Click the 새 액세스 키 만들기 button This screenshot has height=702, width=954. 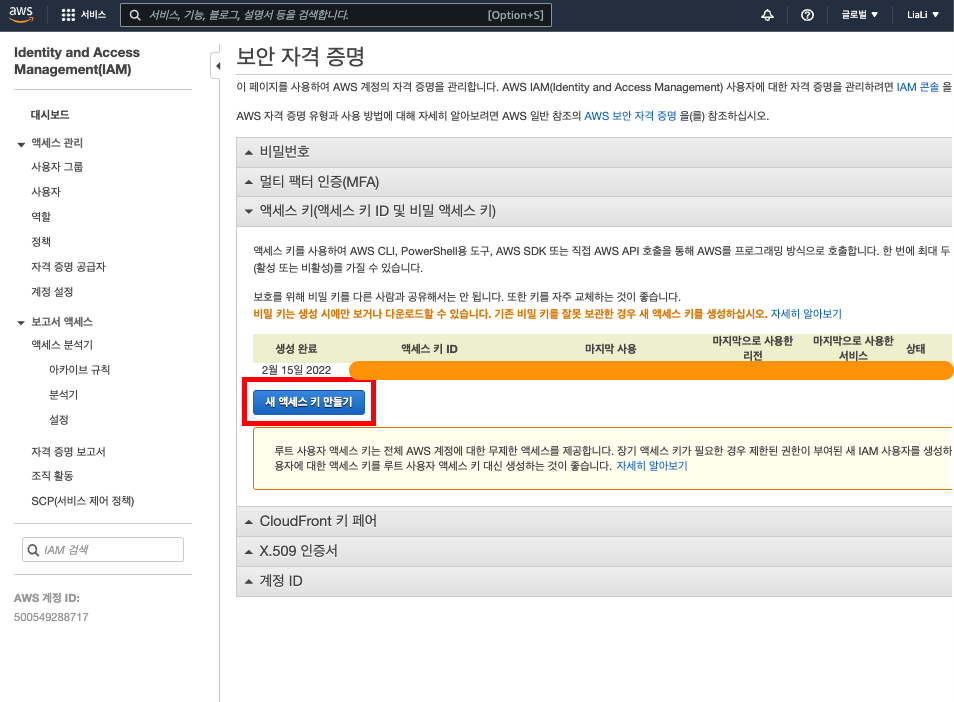[x=308, y=402]
